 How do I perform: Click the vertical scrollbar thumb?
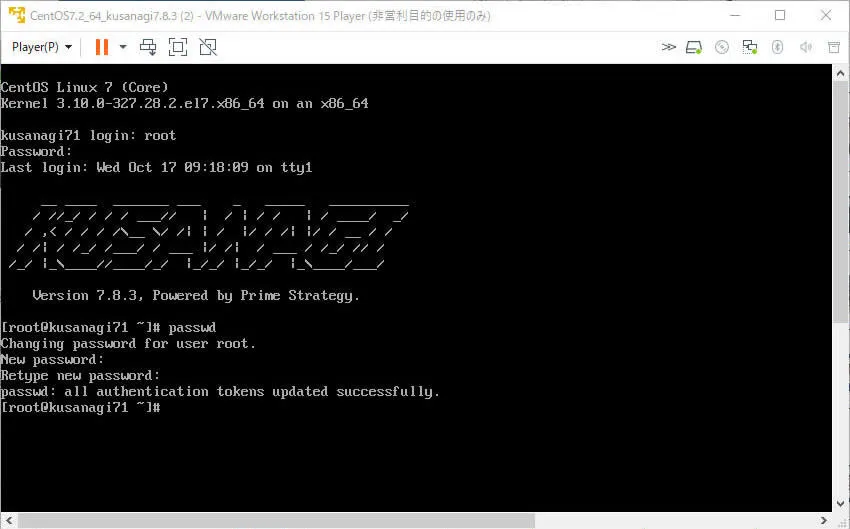tap(840, 202)
